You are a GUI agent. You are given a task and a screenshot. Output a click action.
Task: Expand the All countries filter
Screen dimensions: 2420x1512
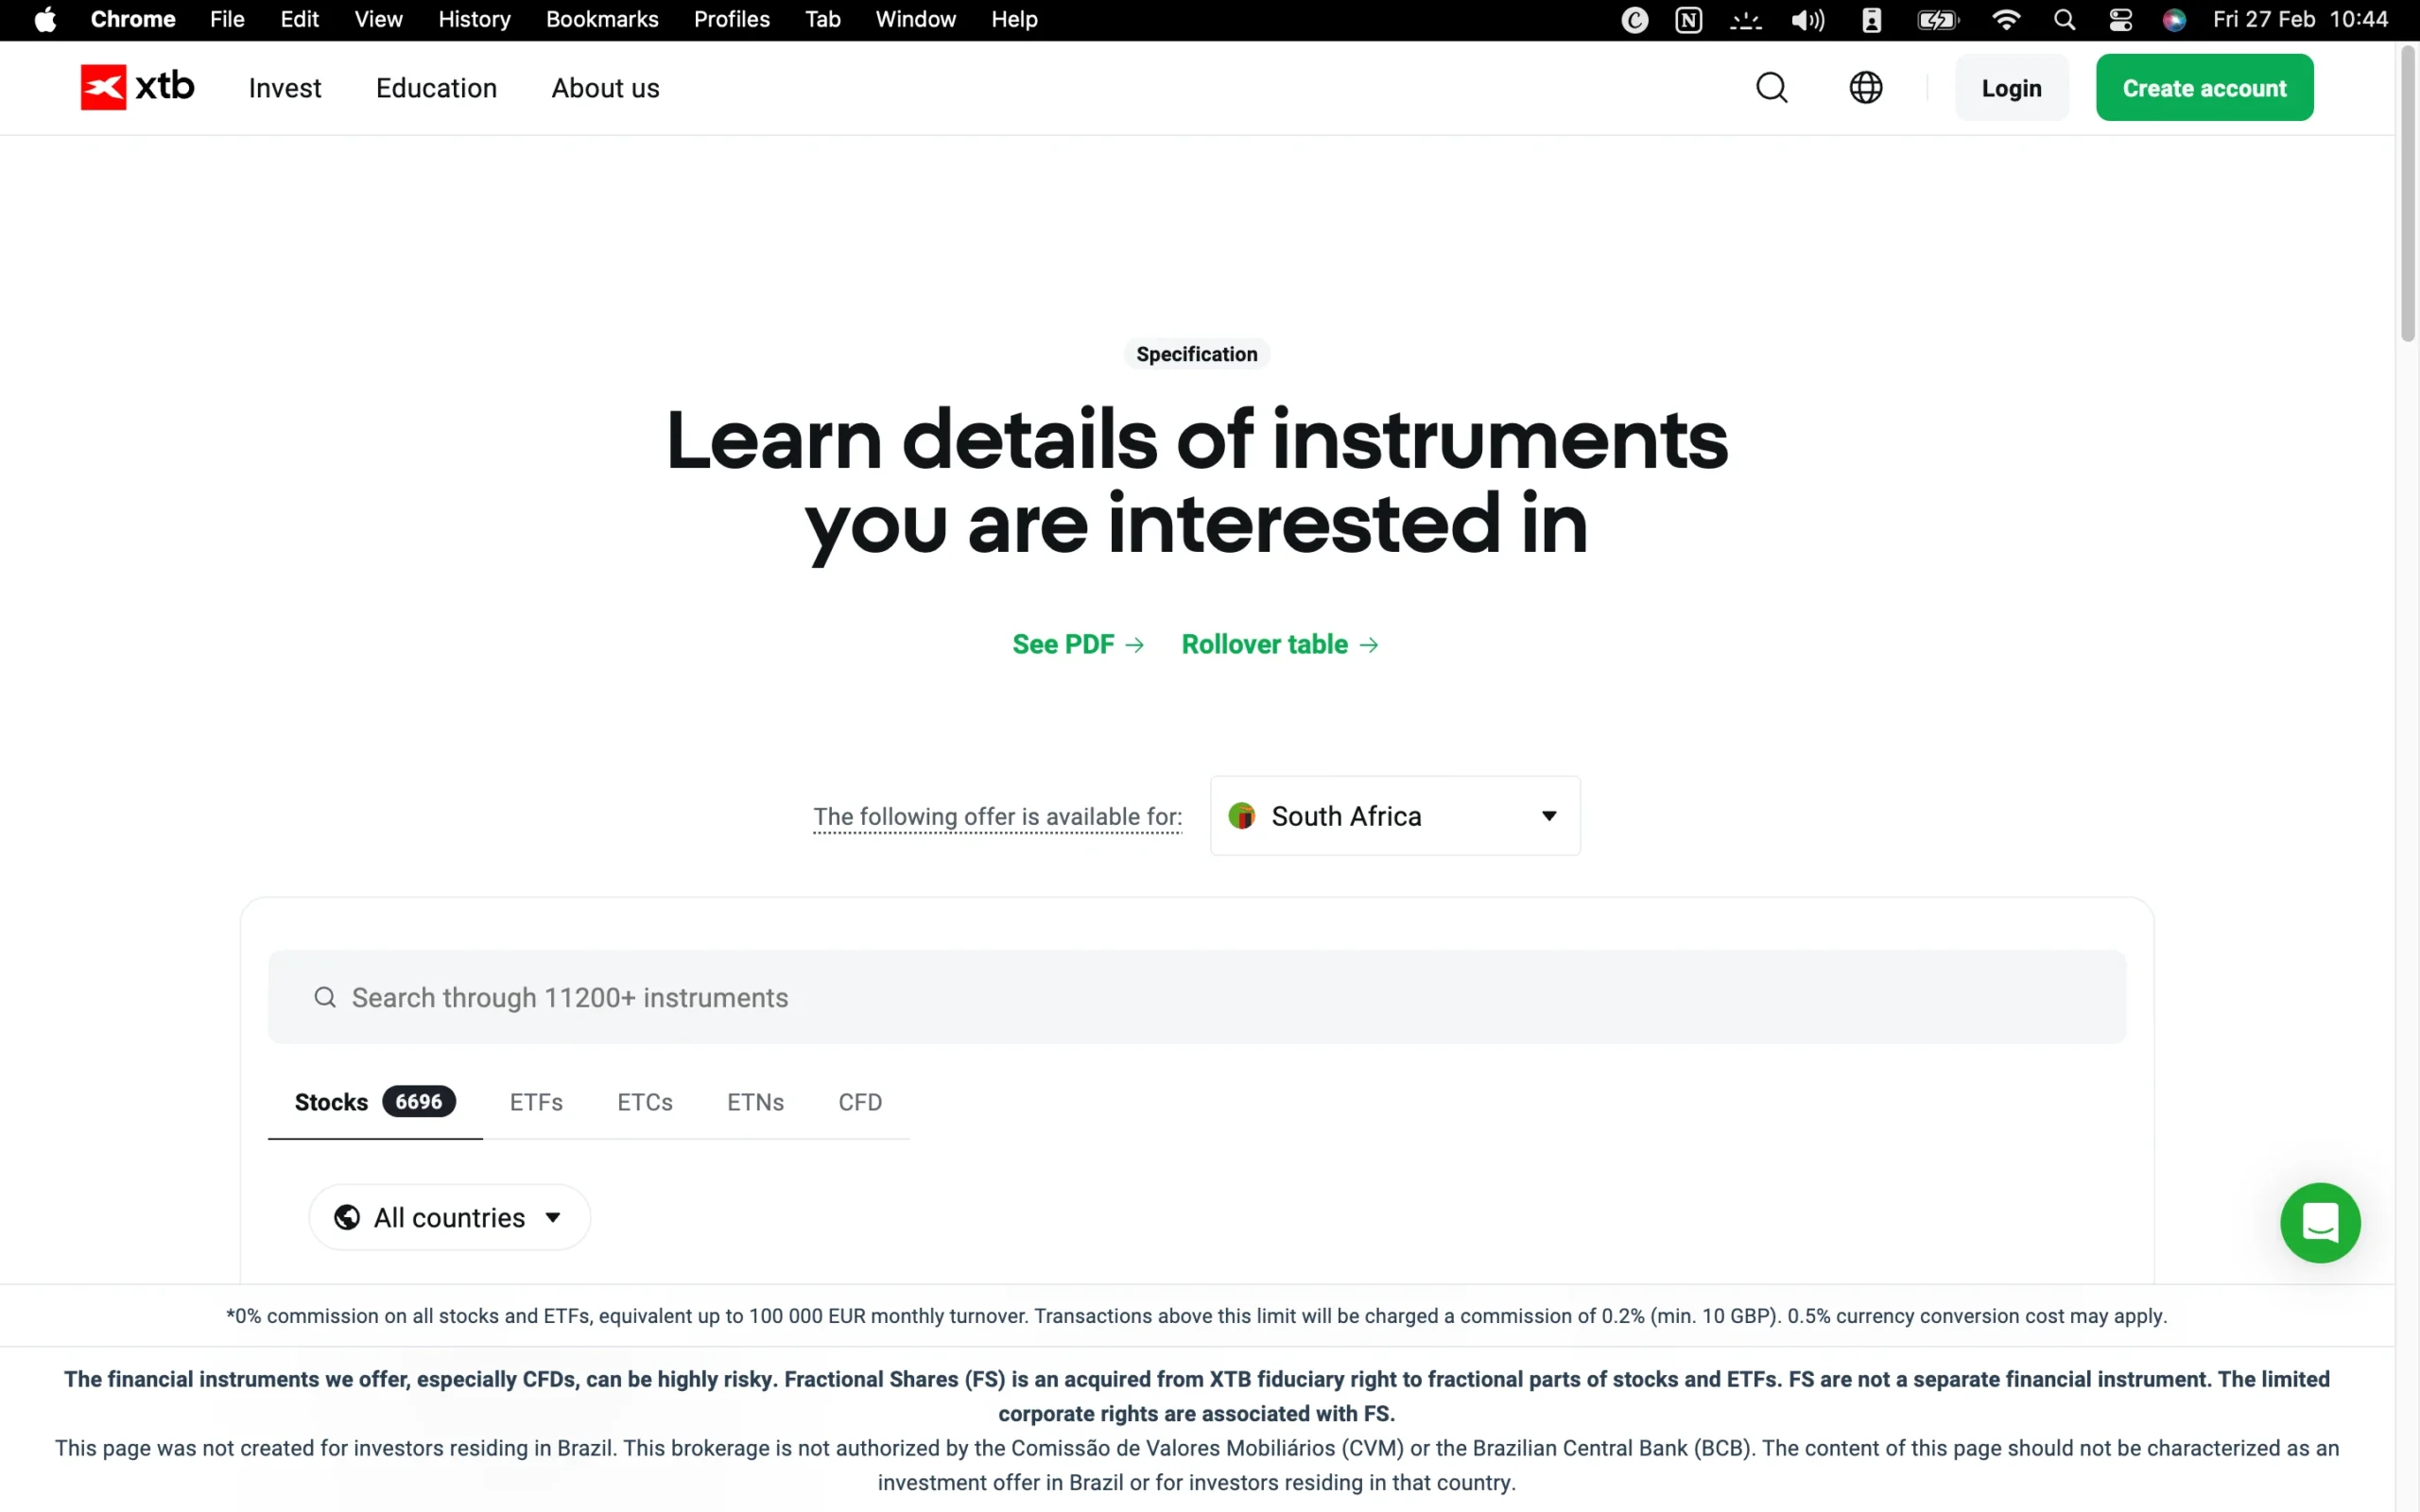(449, 1217)
